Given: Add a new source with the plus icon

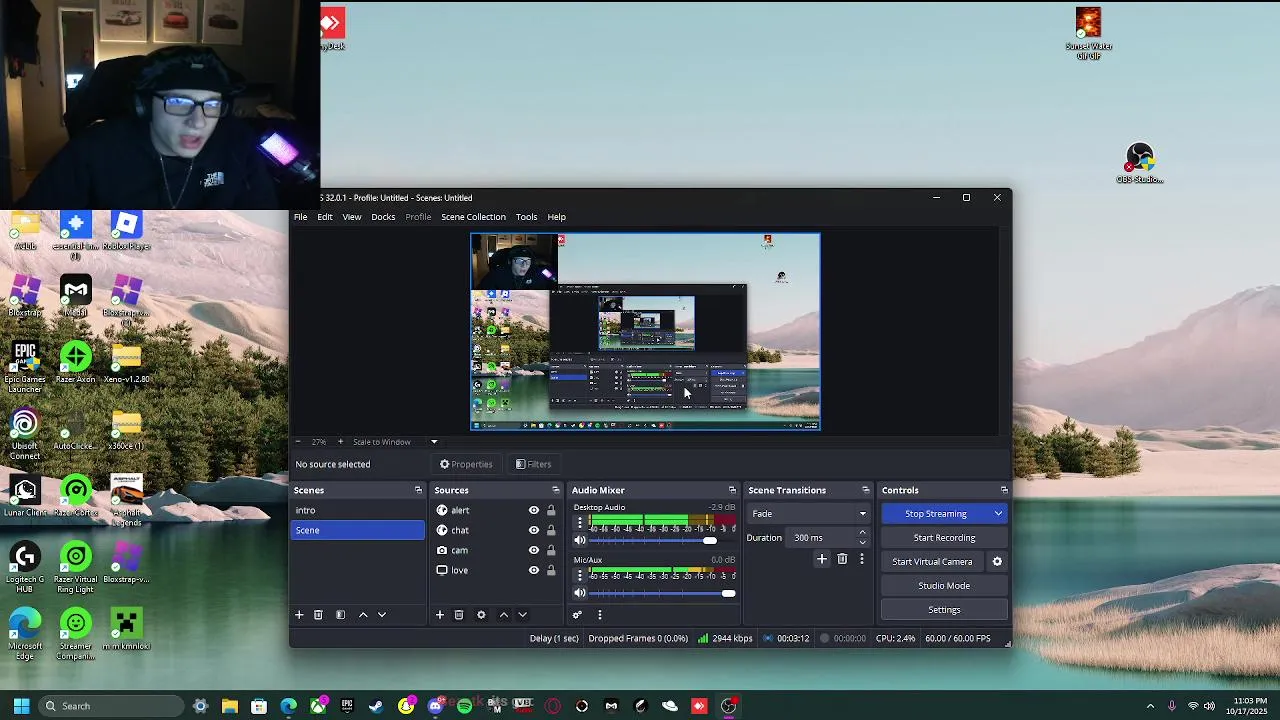Looking at the screenshot, I should 439,615.
